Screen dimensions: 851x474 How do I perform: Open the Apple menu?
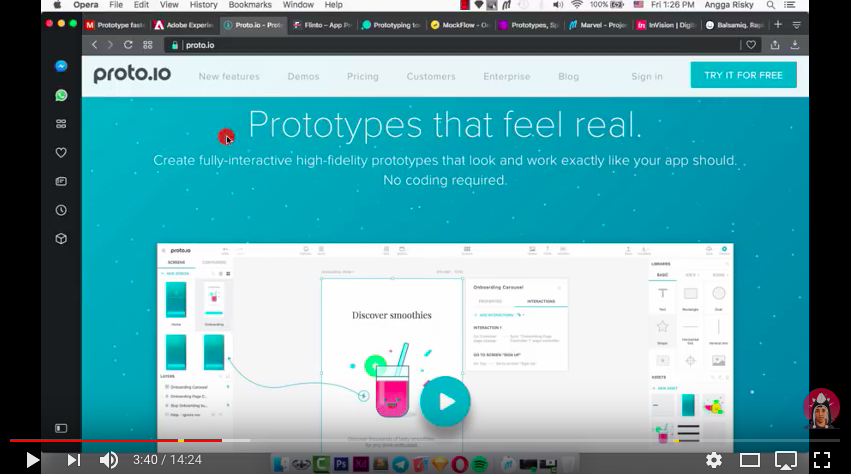click(x=57, y=5)
